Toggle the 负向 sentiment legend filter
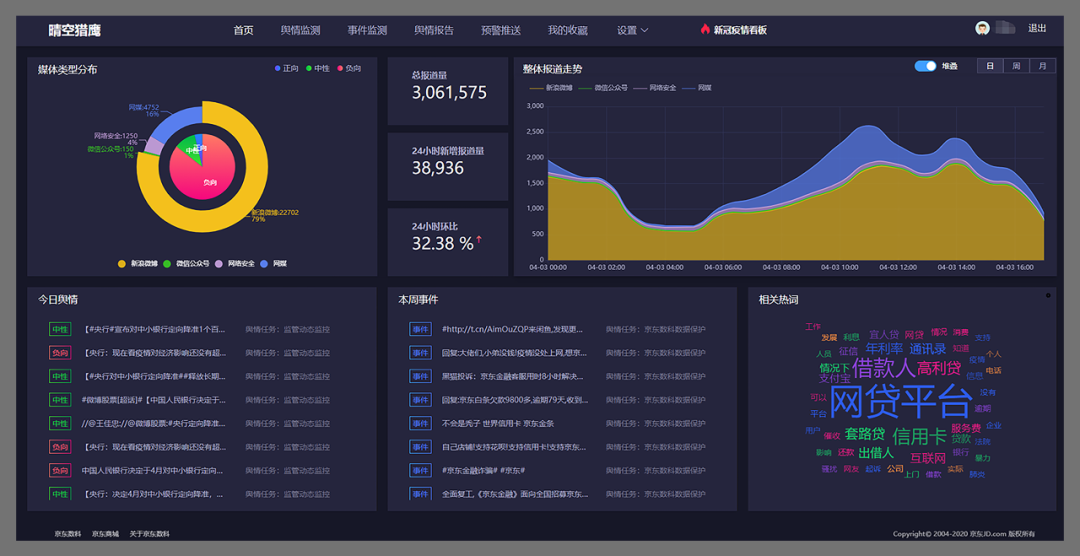The height and width of the screenshot is (556, 1080). point(349,69)
